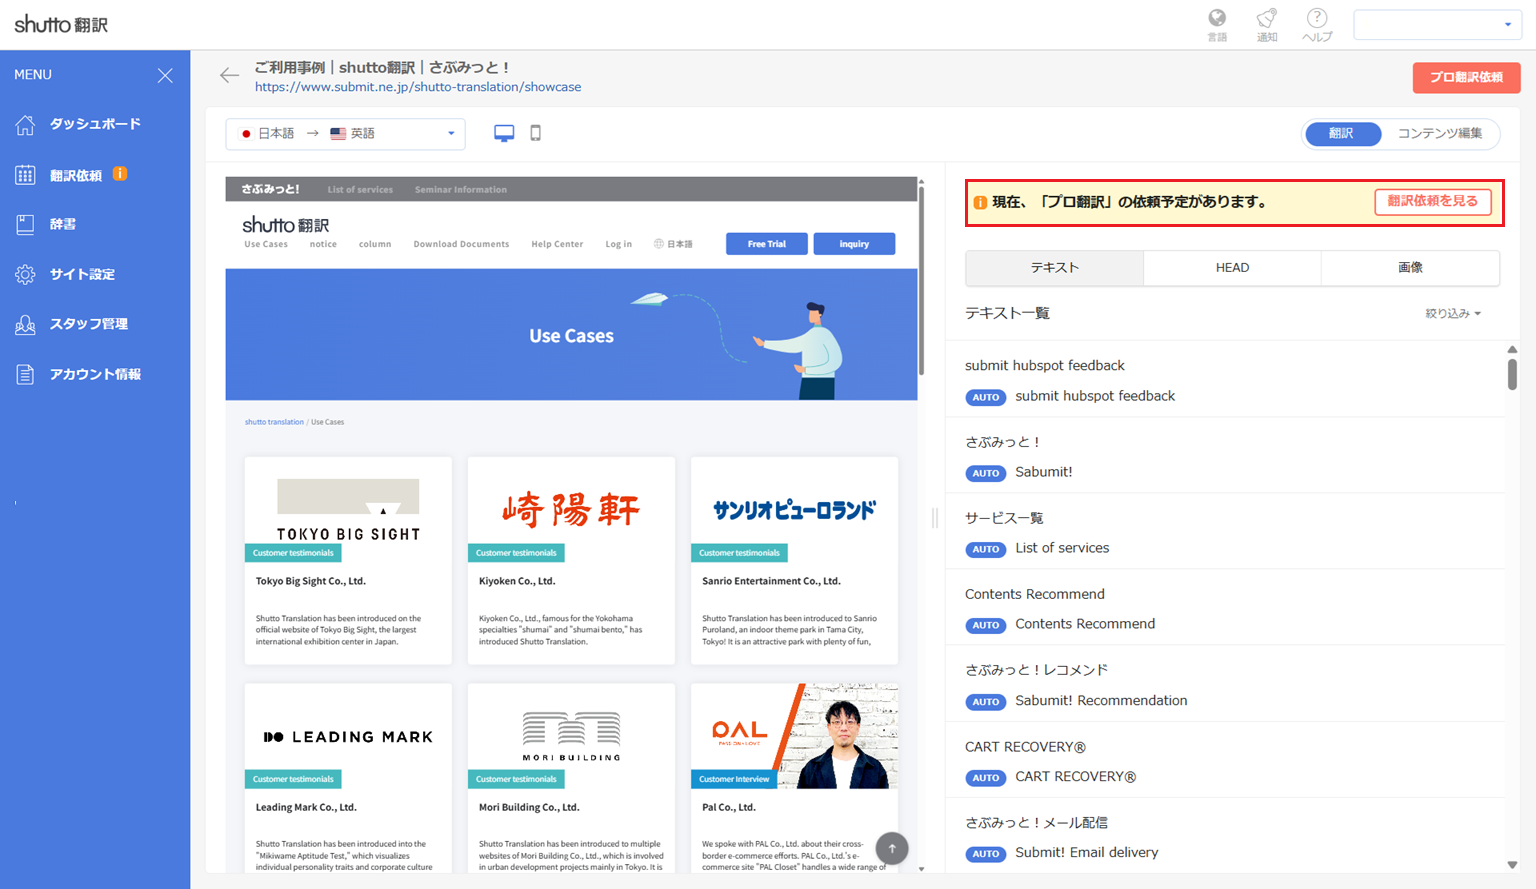The height and width of the screenshot is (889, 1536).
Task: Select source text 'サービス一覧'
Action: (x=1004, y=518)
